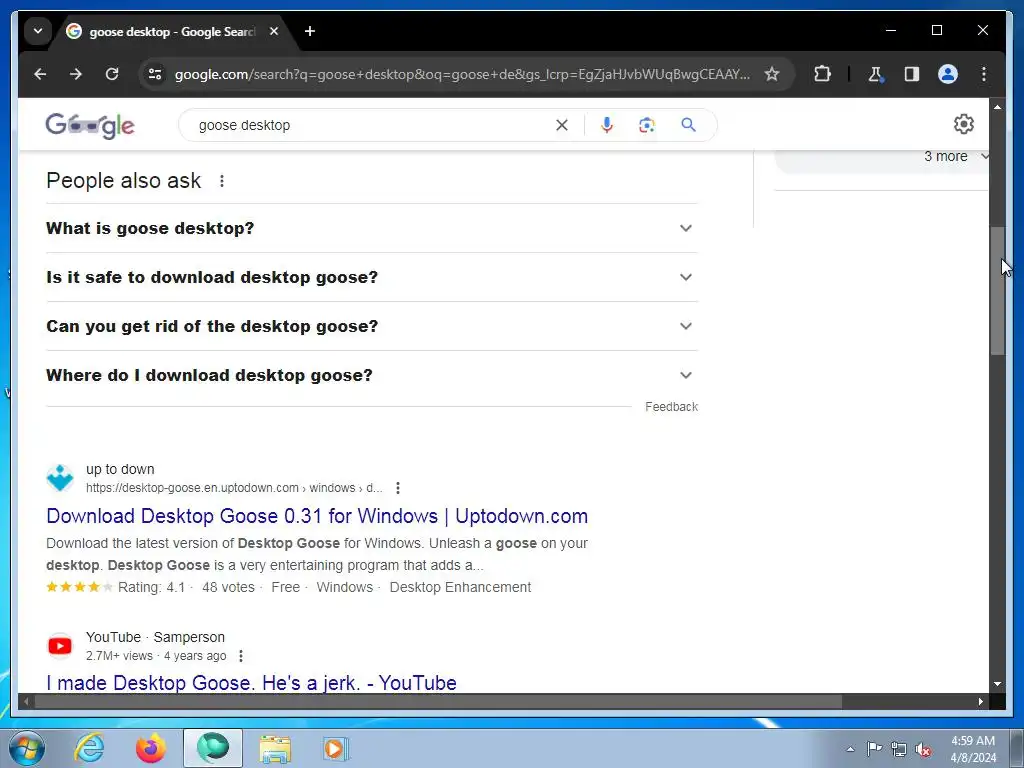Click the YouTube favicon in results
The height and width of the screenshot is (768, 1024).
point(60,646)
